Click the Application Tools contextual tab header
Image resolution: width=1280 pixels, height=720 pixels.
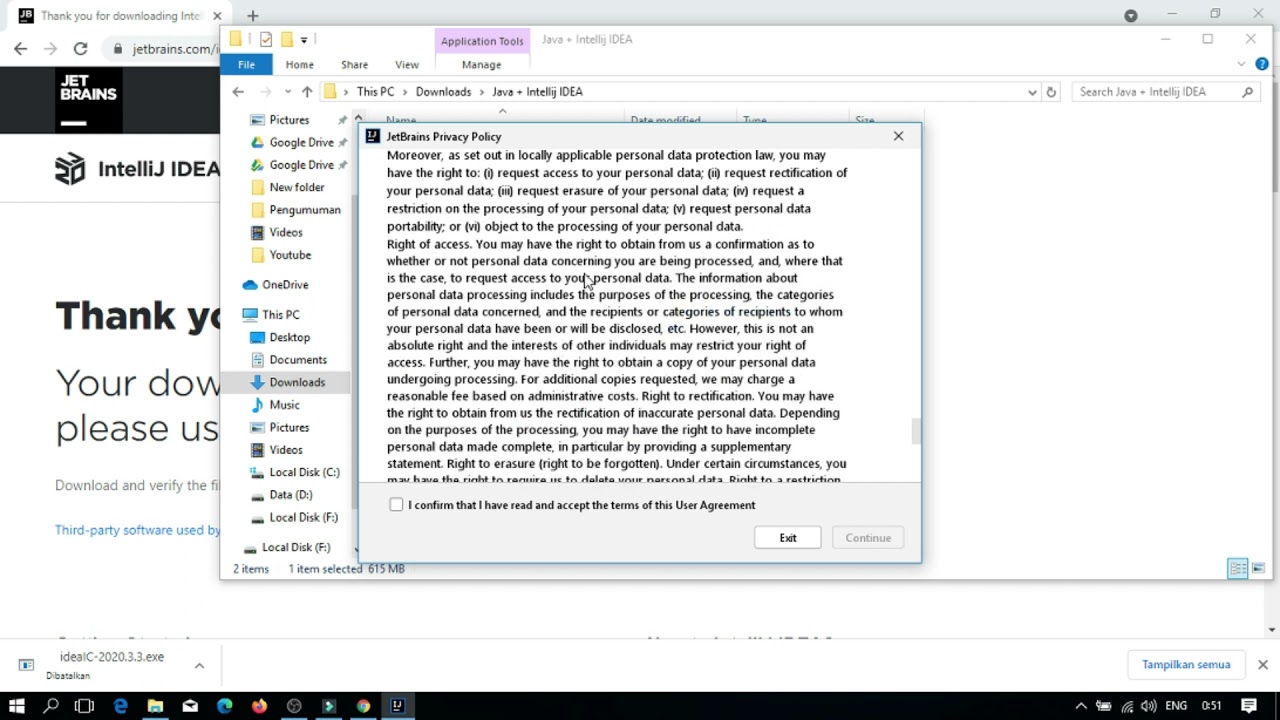(482, 41)
